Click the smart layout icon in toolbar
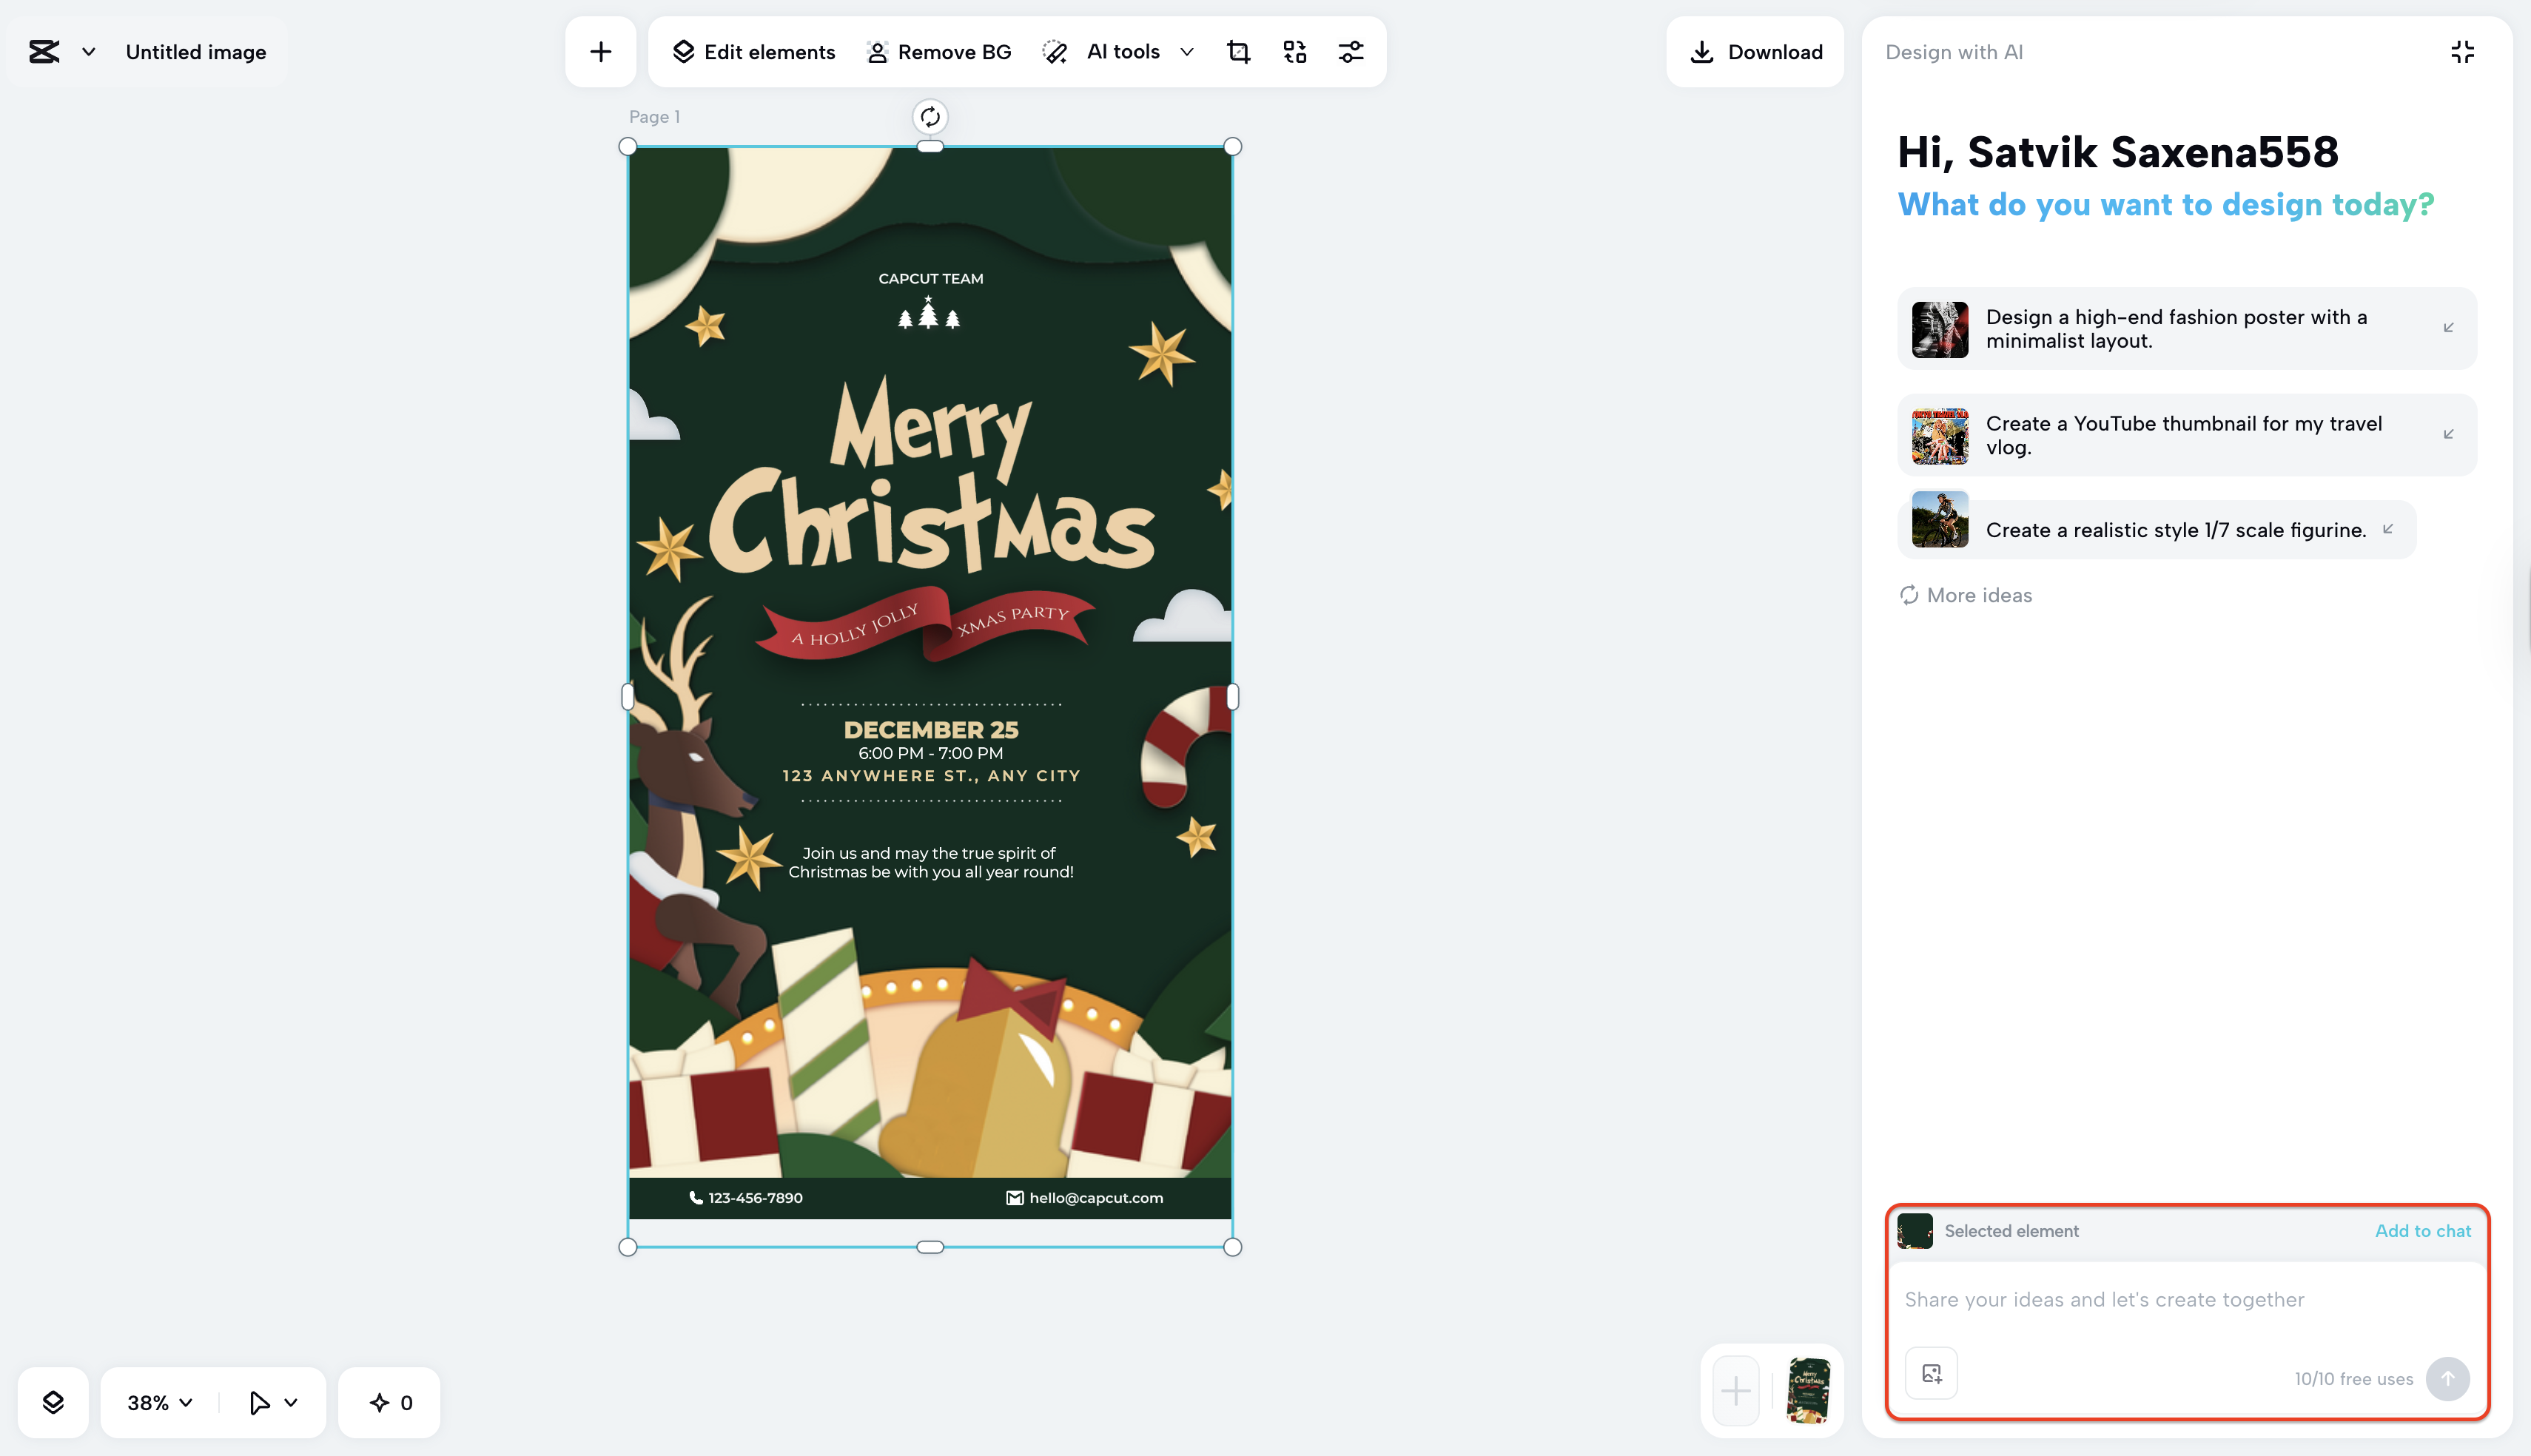The width and height of the screenshot is (2531, 1456). (1294, 52)
